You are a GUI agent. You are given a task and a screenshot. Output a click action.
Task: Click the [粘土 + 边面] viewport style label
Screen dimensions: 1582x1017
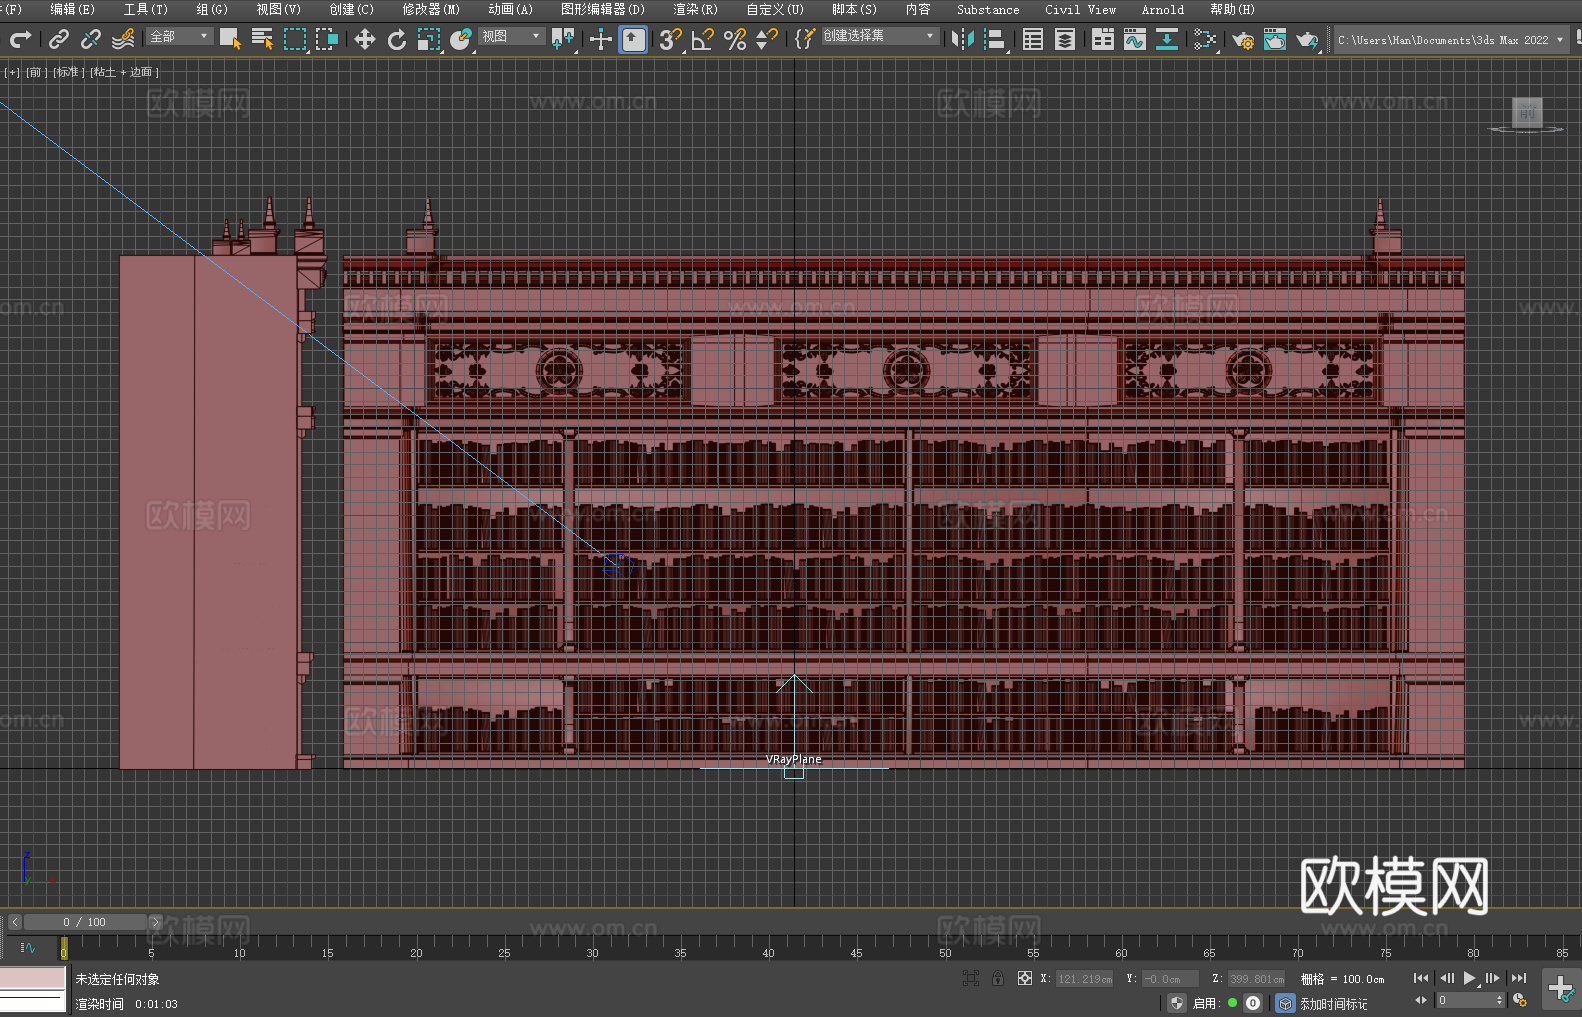(124, 72)
